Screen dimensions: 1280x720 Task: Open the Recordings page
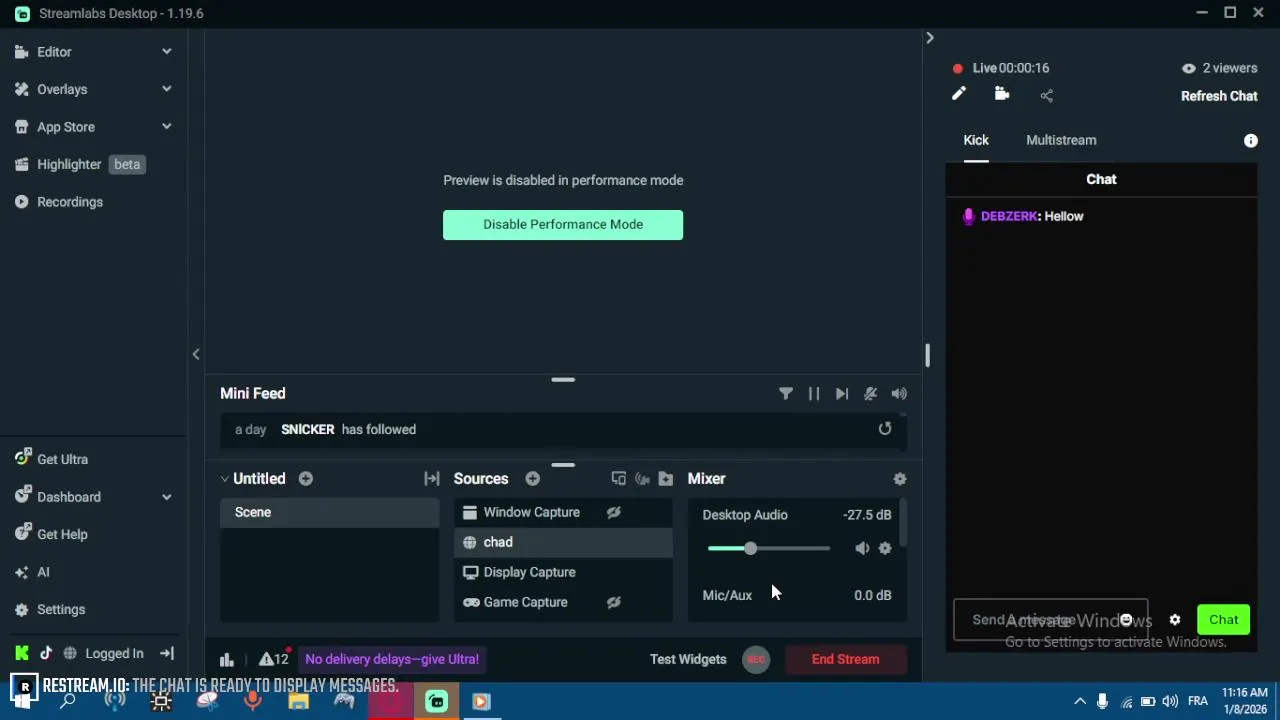(x=59, y=202)
